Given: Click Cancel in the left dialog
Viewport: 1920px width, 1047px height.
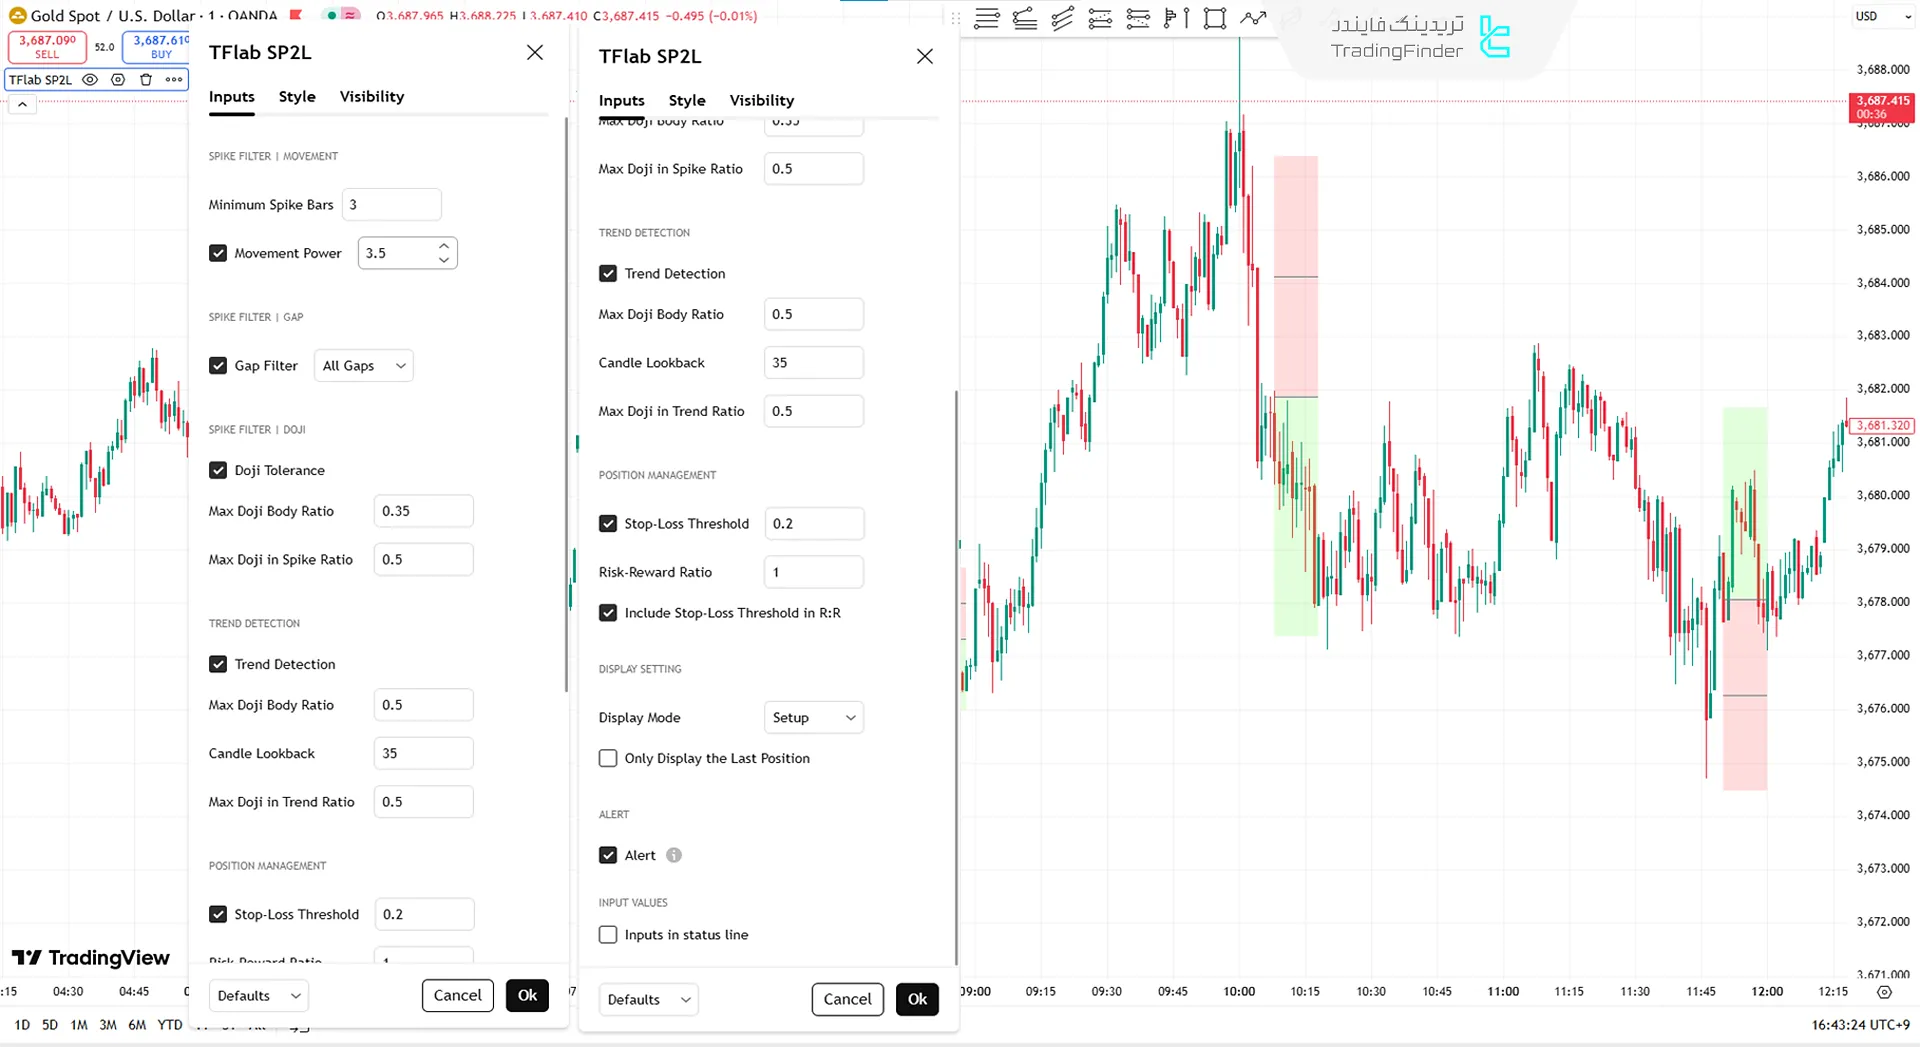Looking at the screenshot, I should (457, 995).
